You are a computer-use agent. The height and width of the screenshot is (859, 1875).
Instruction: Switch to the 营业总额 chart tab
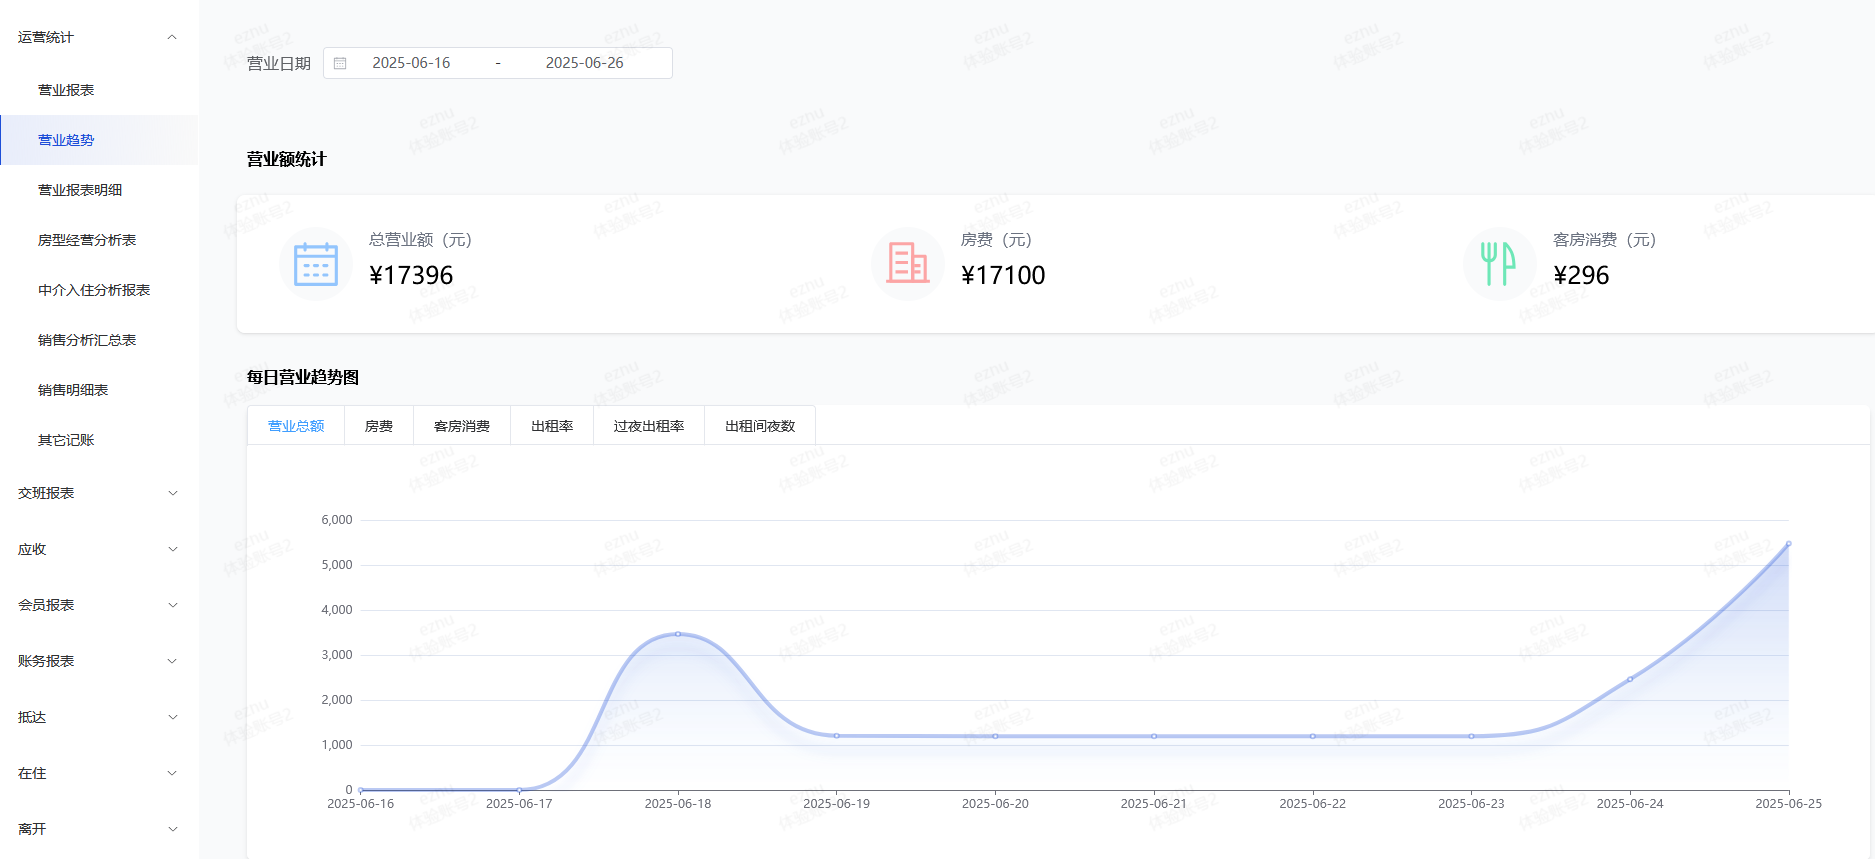tap(296, 426)
